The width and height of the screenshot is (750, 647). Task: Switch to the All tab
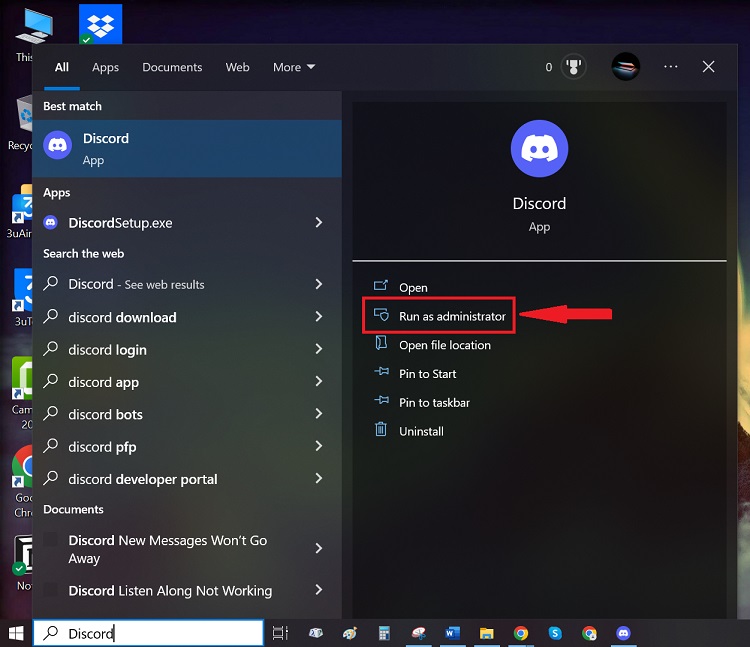pyautogui.click(x=62, y=67)
